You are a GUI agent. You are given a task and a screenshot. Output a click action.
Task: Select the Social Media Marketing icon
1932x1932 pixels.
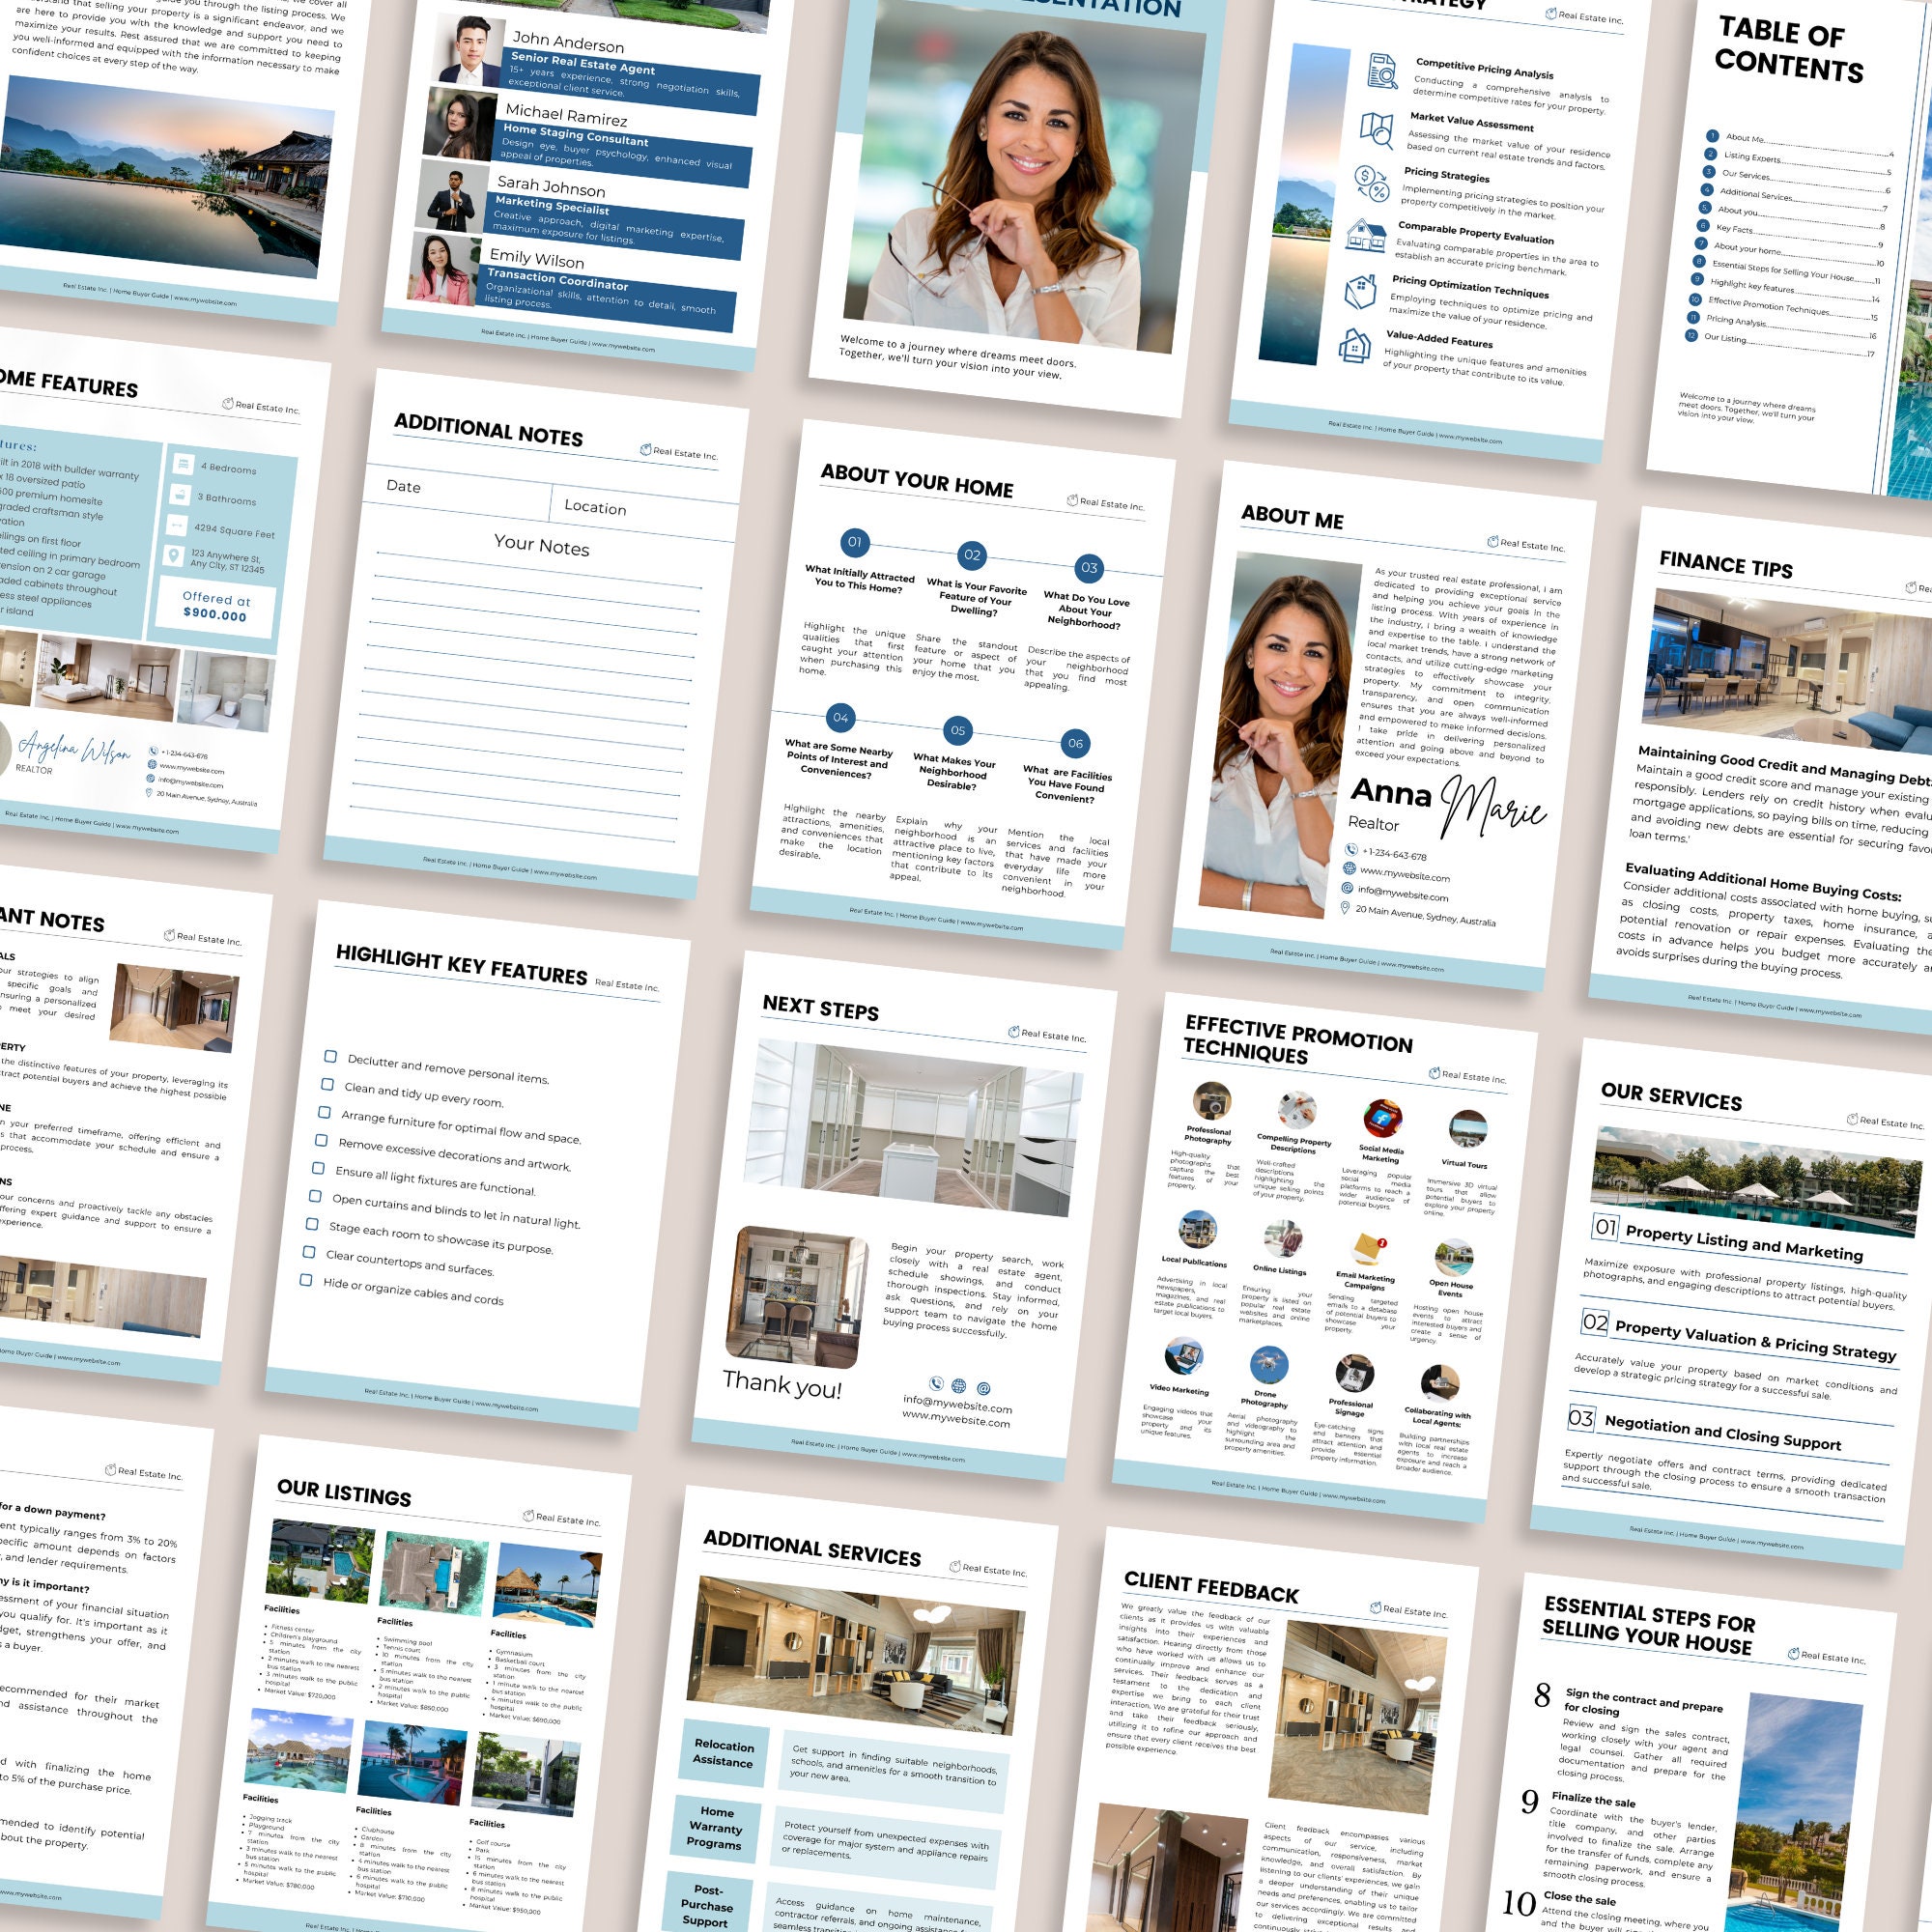click(1382, 1121)
